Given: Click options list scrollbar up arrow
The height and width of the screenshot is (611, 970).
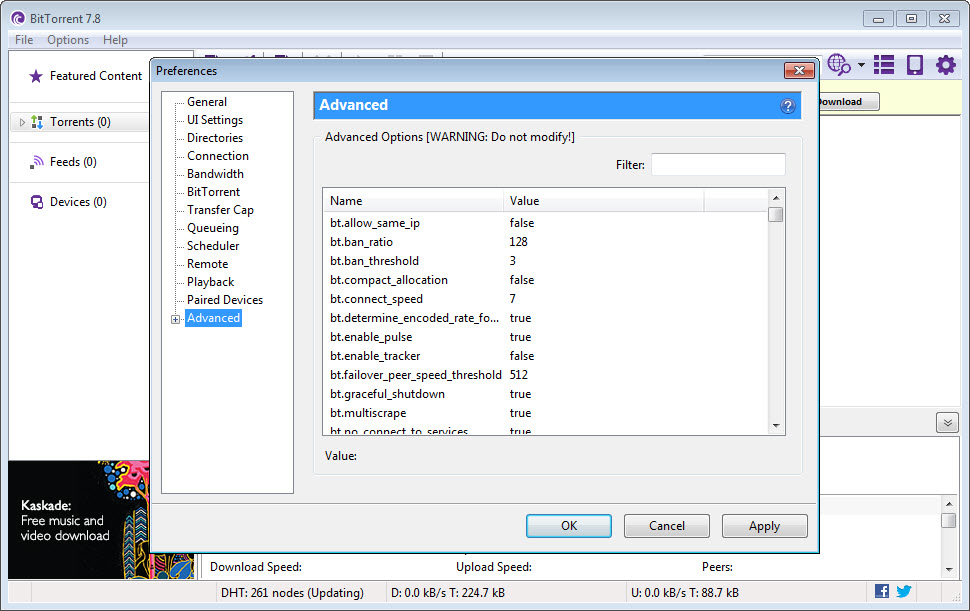Looking at the screenshot, I should pos(776,198).
